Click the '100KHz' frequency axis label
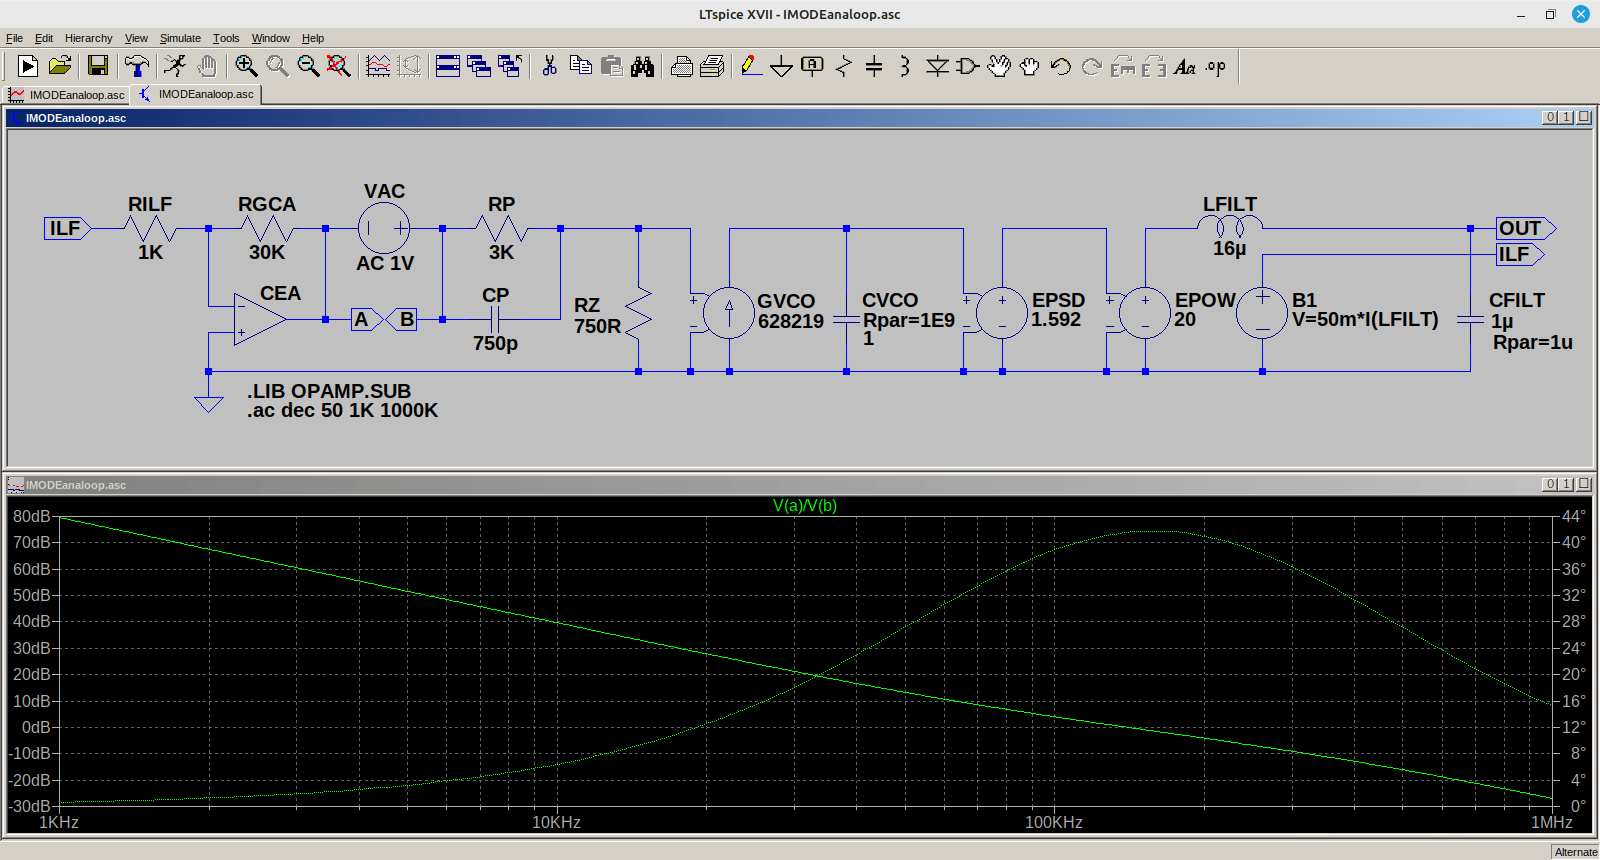Viewport: 1600px width, 860px height. [1054, 822]
